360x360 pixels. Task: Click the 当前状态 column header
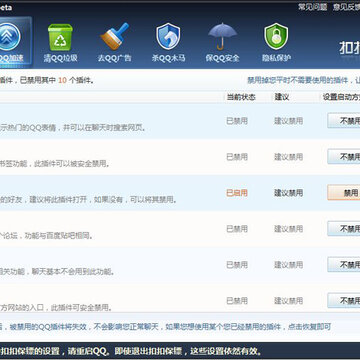(x=241, y=97)
